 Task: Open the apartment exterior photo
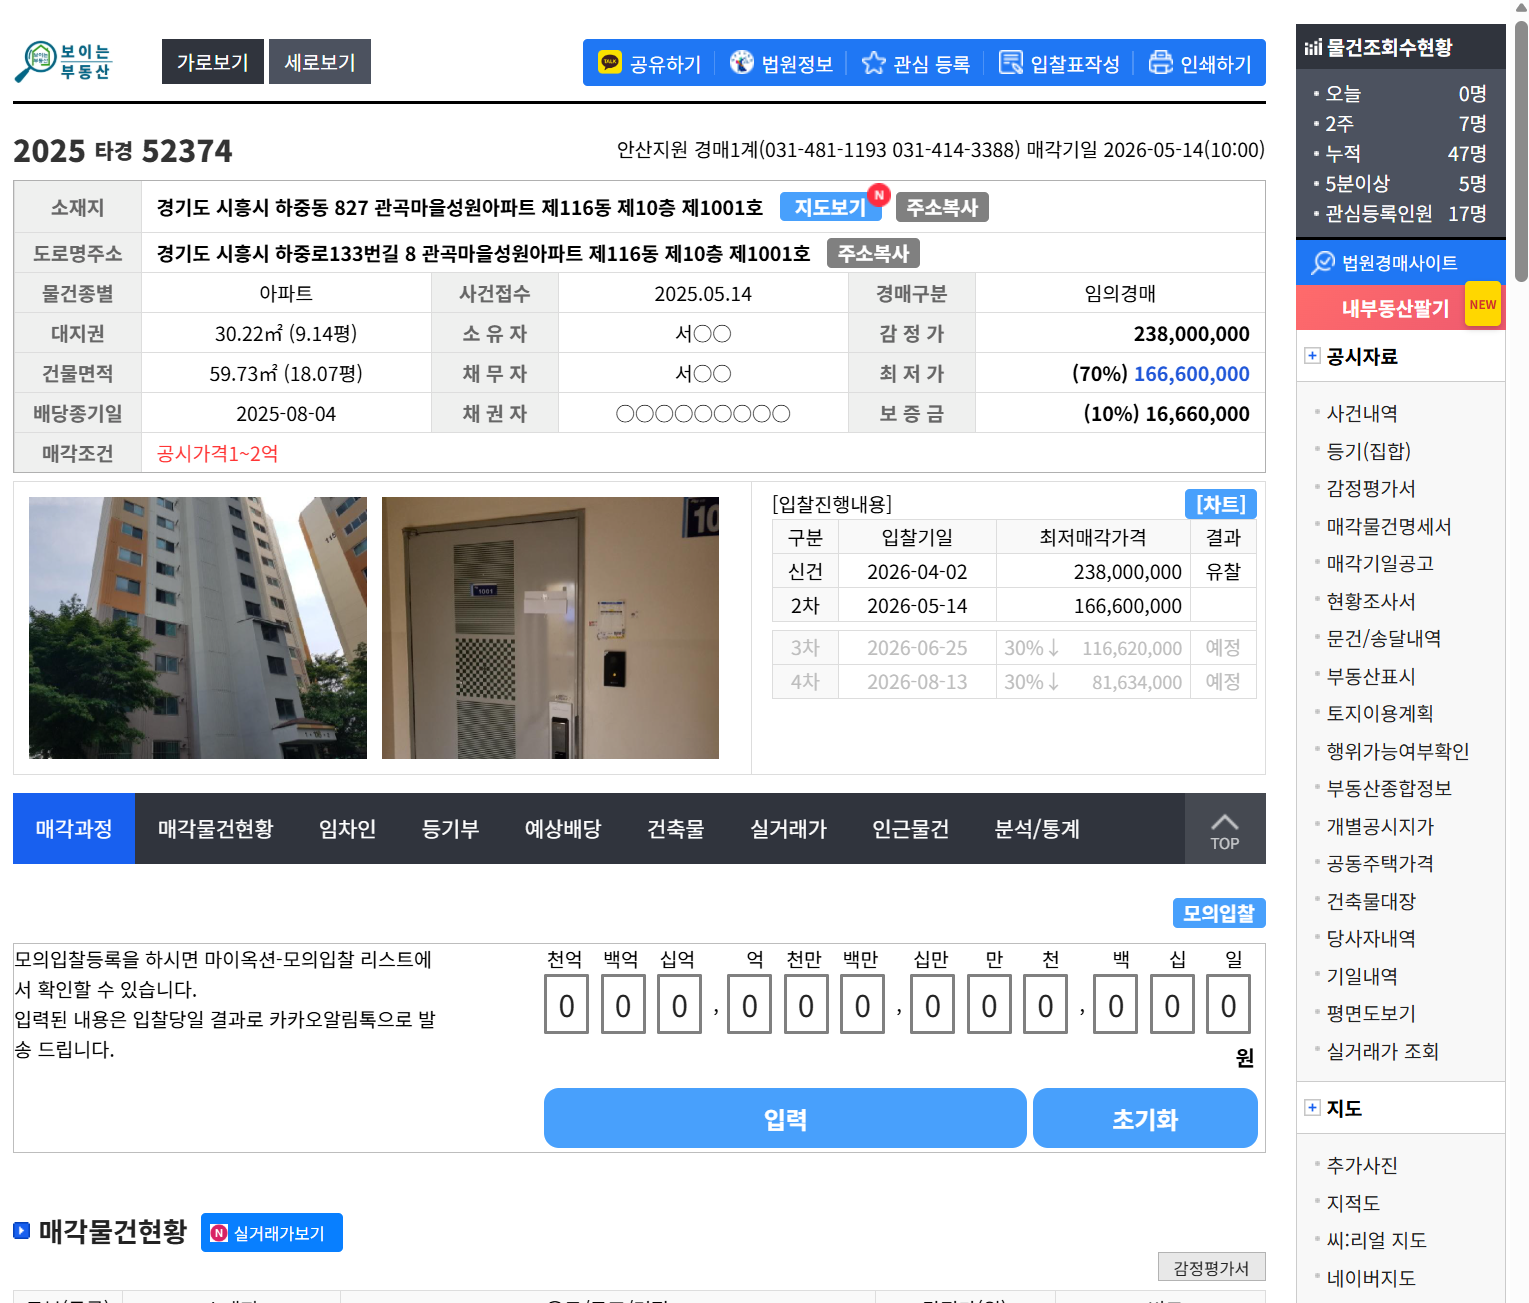tap(198, 628)
